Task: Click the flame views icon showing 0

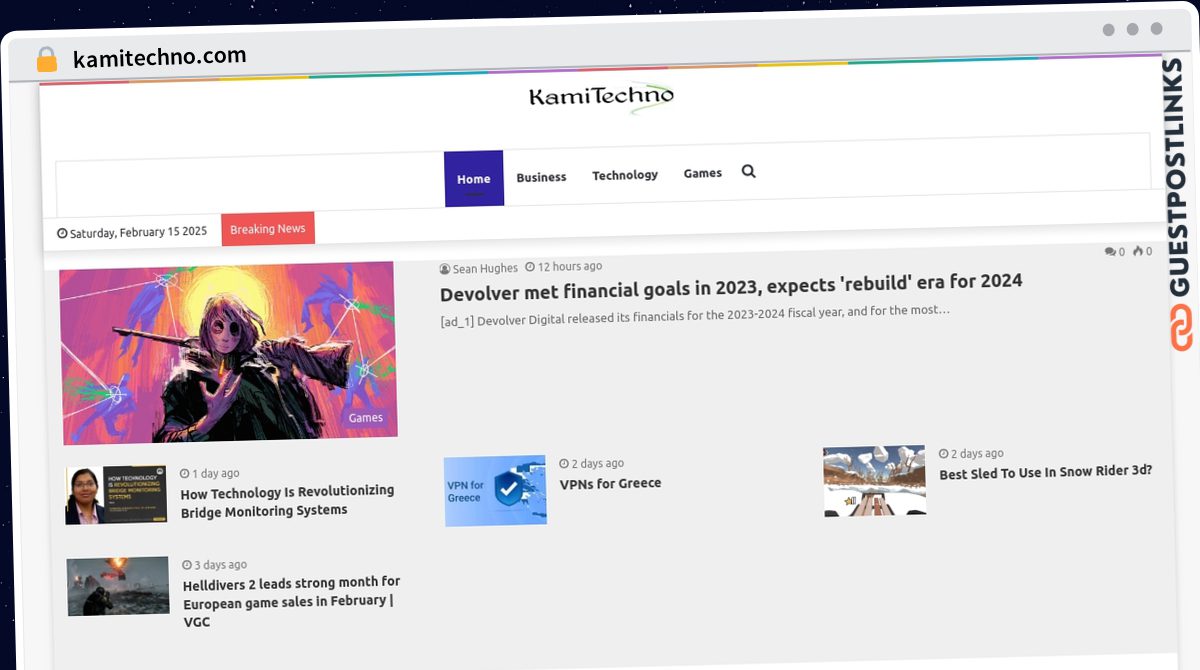Action: (x=1138, y=251)
